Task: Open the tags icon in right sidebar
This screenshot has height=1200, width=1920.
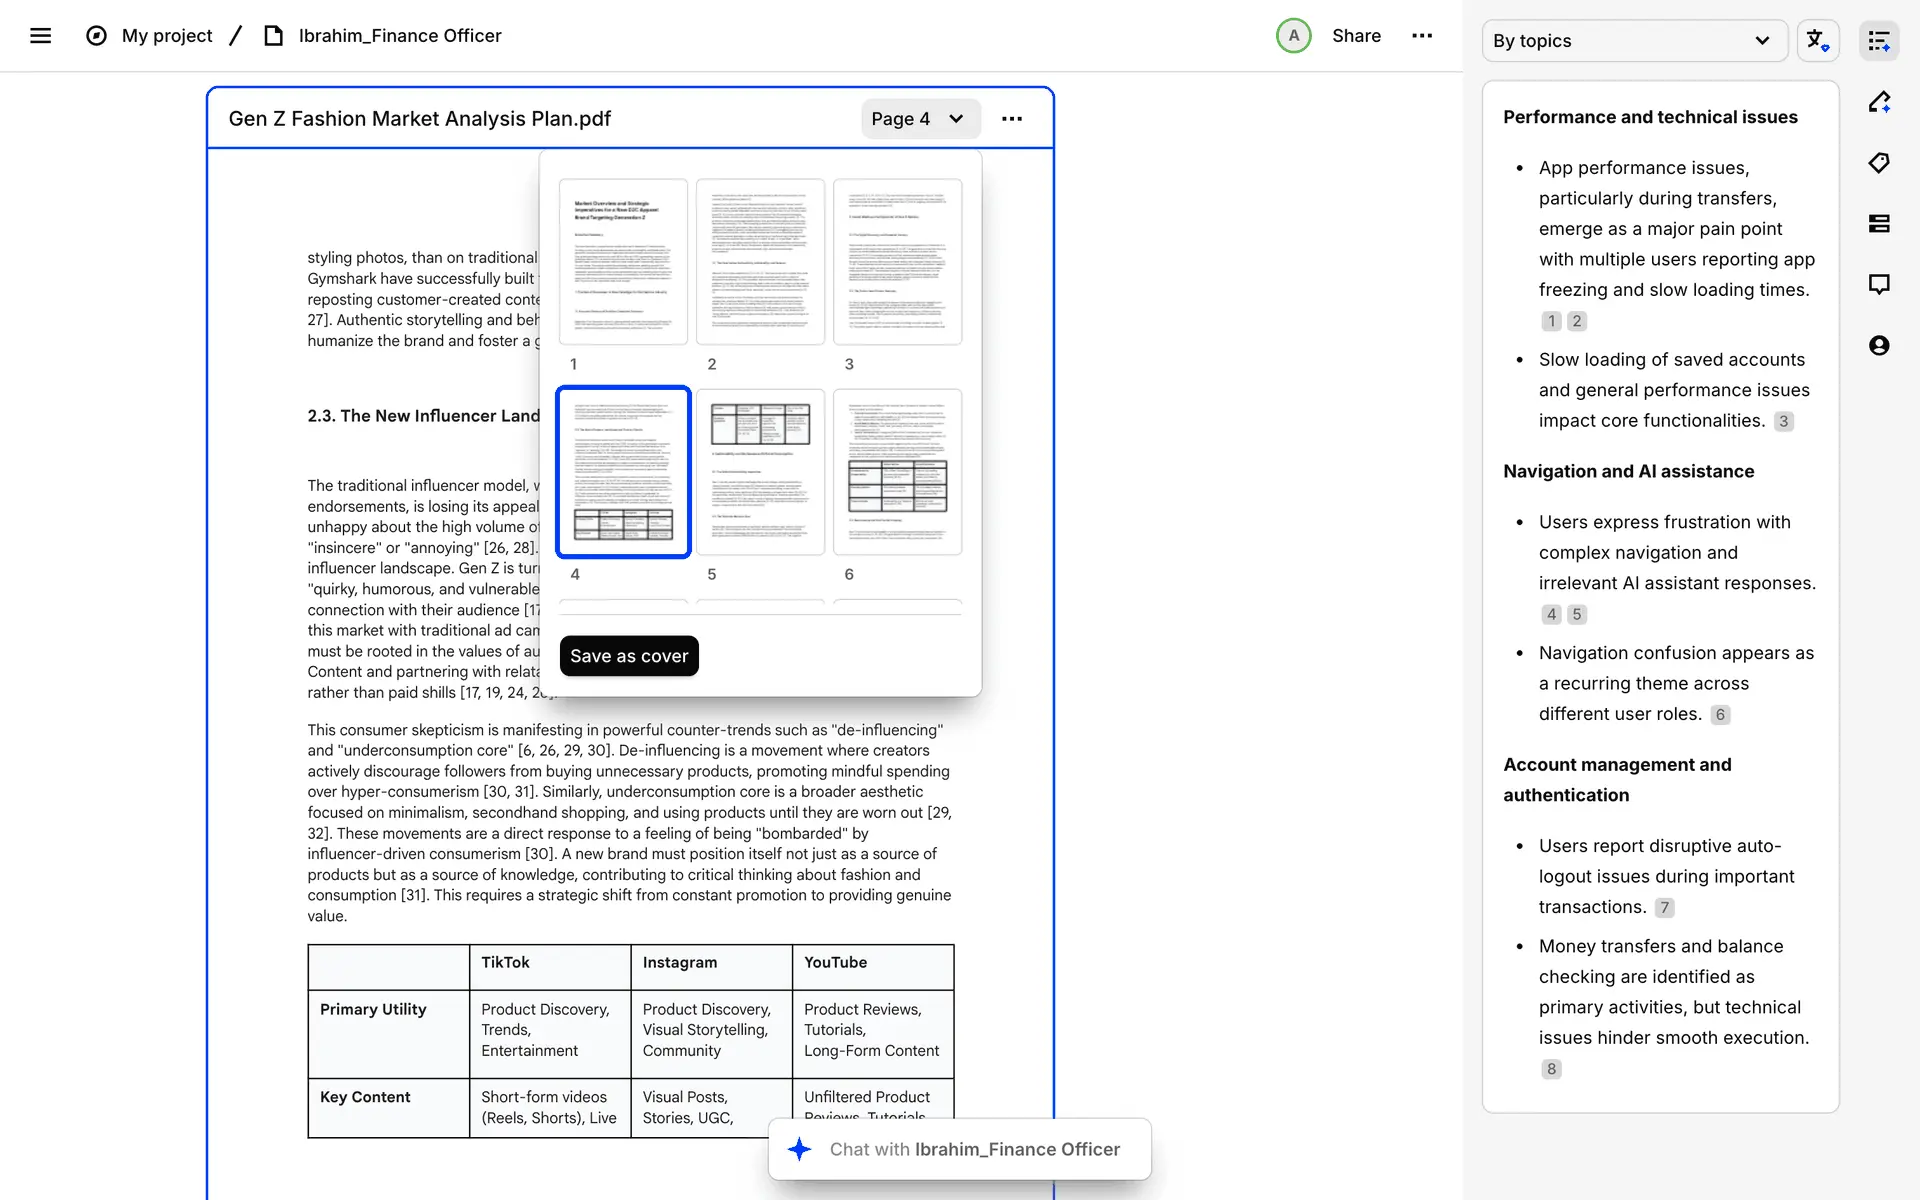Action: 1879,163
